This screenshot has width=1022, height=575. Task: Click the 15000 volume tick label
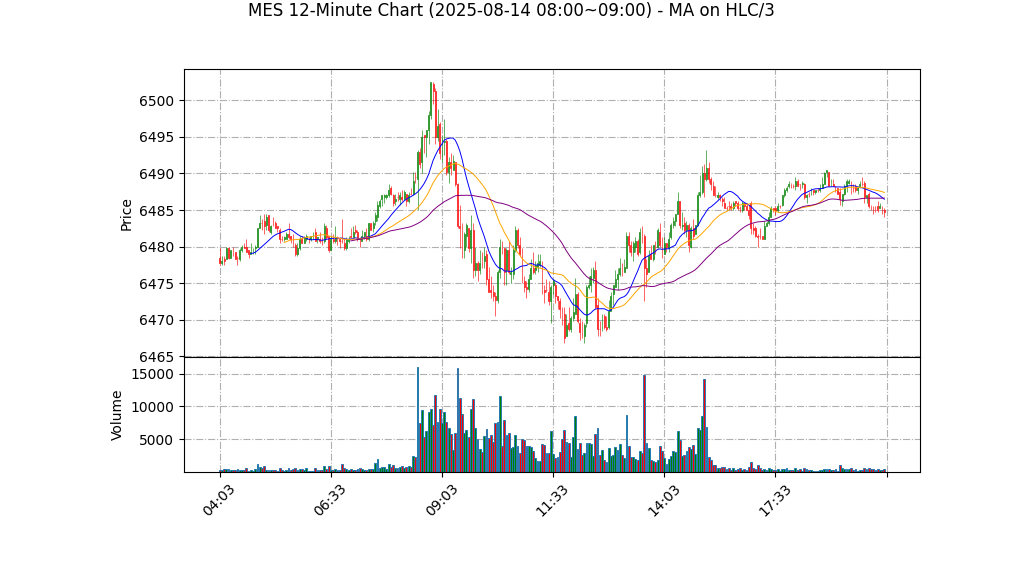pos(153,374)
